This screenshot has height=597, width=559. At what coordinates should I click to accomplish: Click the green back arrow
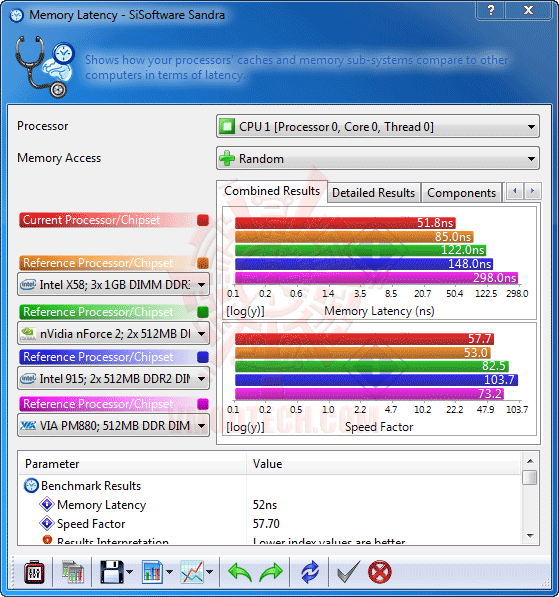pyautogui.click(x=240, y=572)
